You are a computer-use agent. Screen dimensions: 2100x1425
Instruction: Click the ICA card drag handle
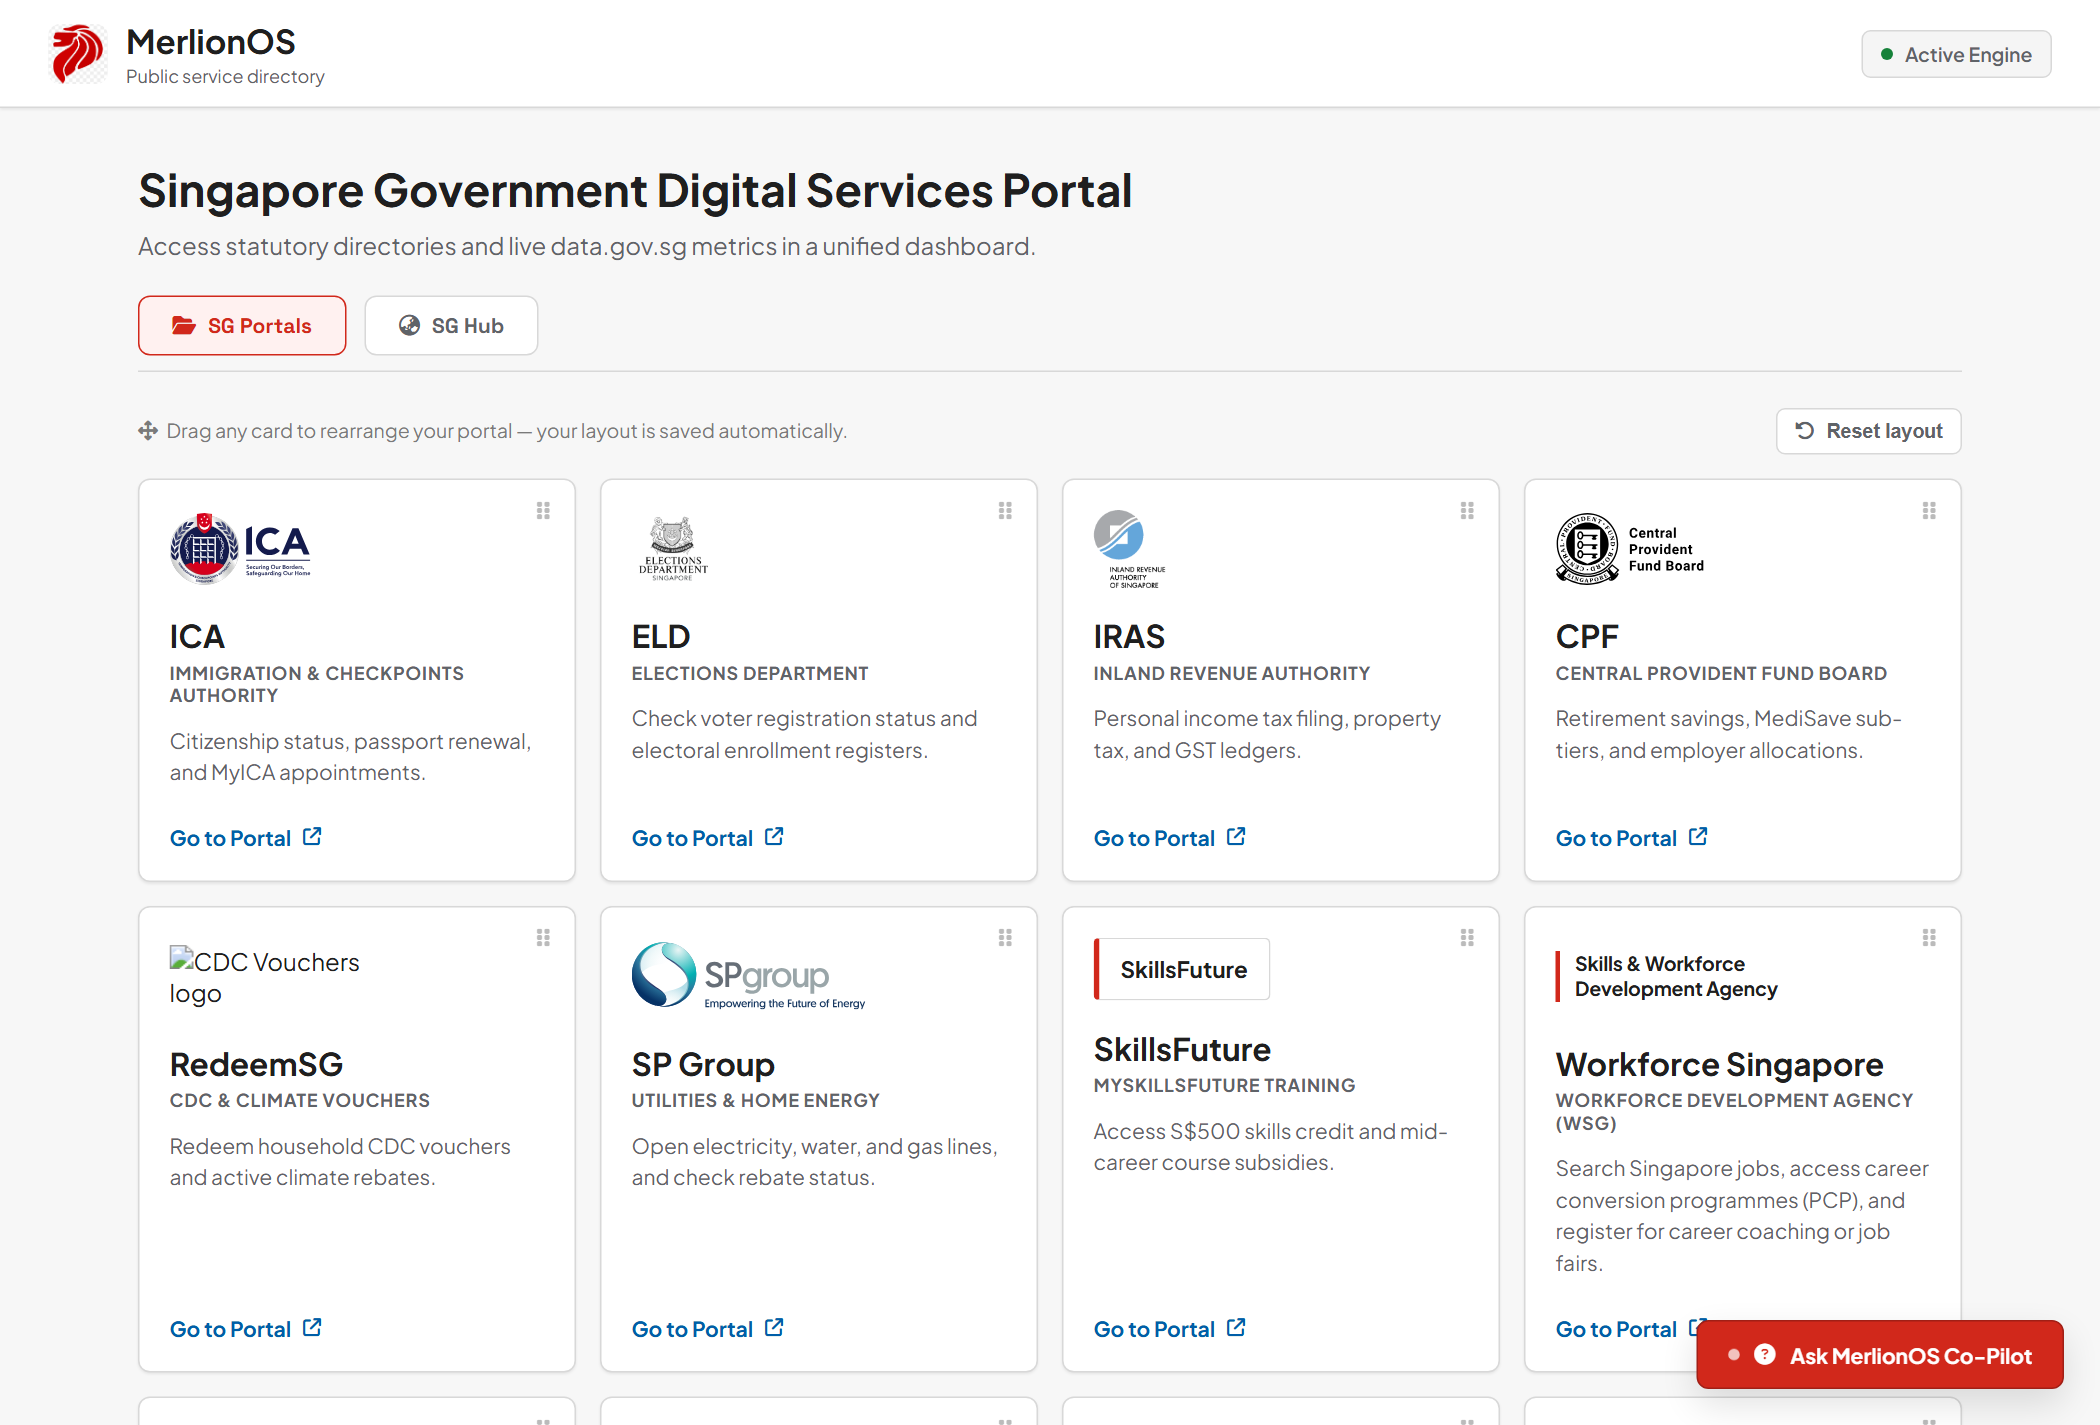(x=543, y=511)
